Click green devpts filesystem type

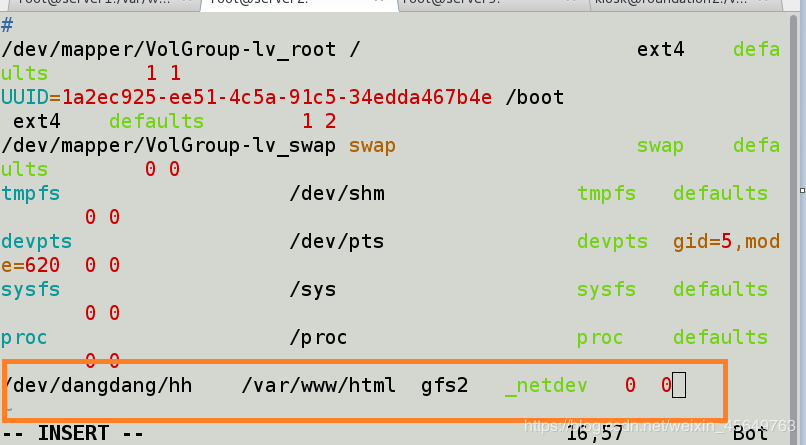click(x=612, y=242)
